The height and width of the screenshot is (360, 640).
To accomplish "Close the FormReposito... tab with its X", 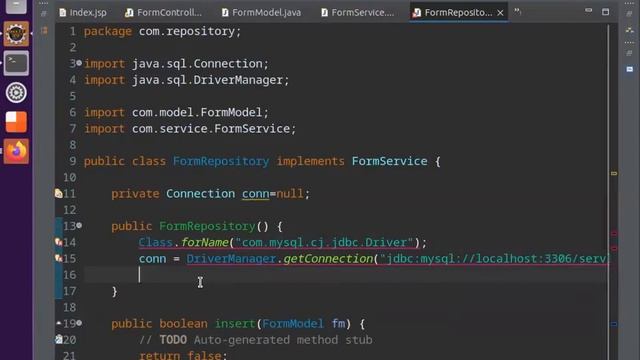I will (500, 13).
